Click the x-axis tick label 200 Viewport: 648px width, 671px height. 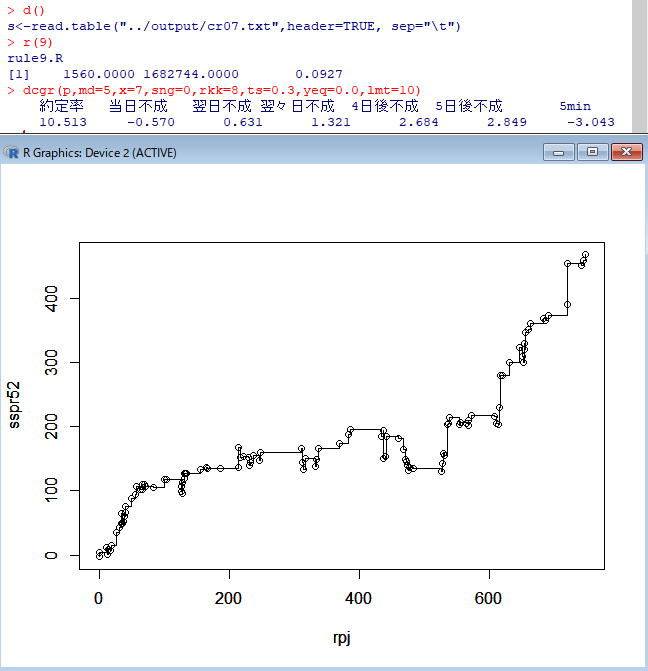[228, 598]
